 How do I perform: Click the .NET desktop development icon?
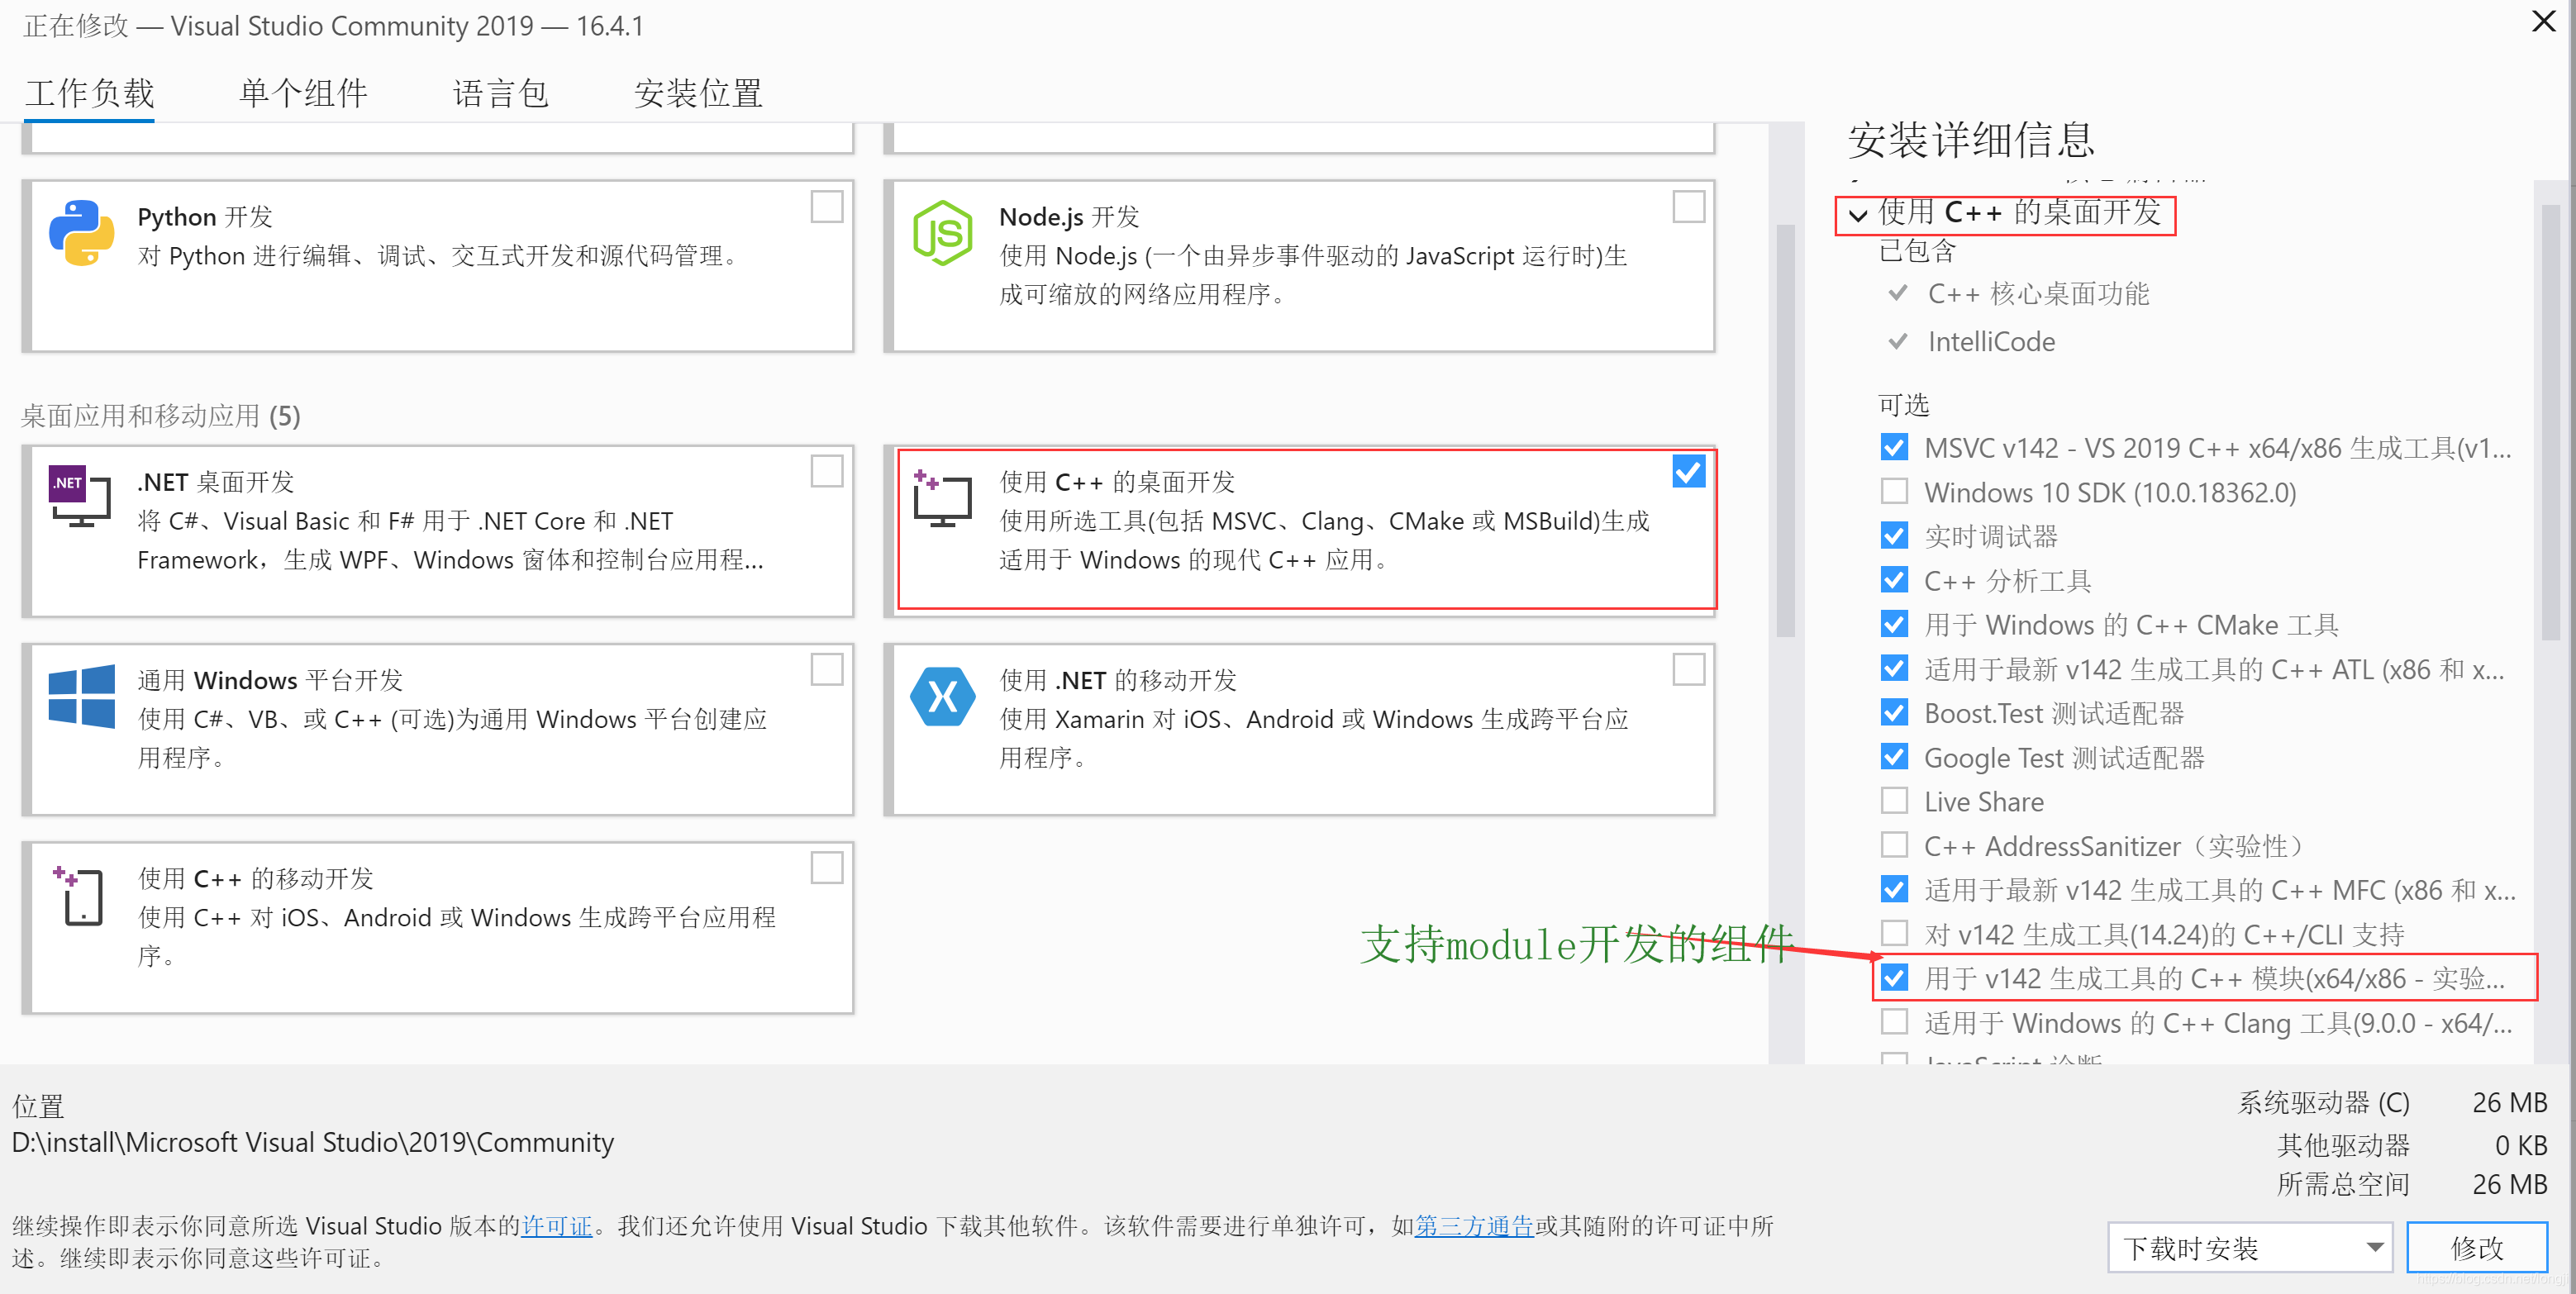click(x=80, y=496)
